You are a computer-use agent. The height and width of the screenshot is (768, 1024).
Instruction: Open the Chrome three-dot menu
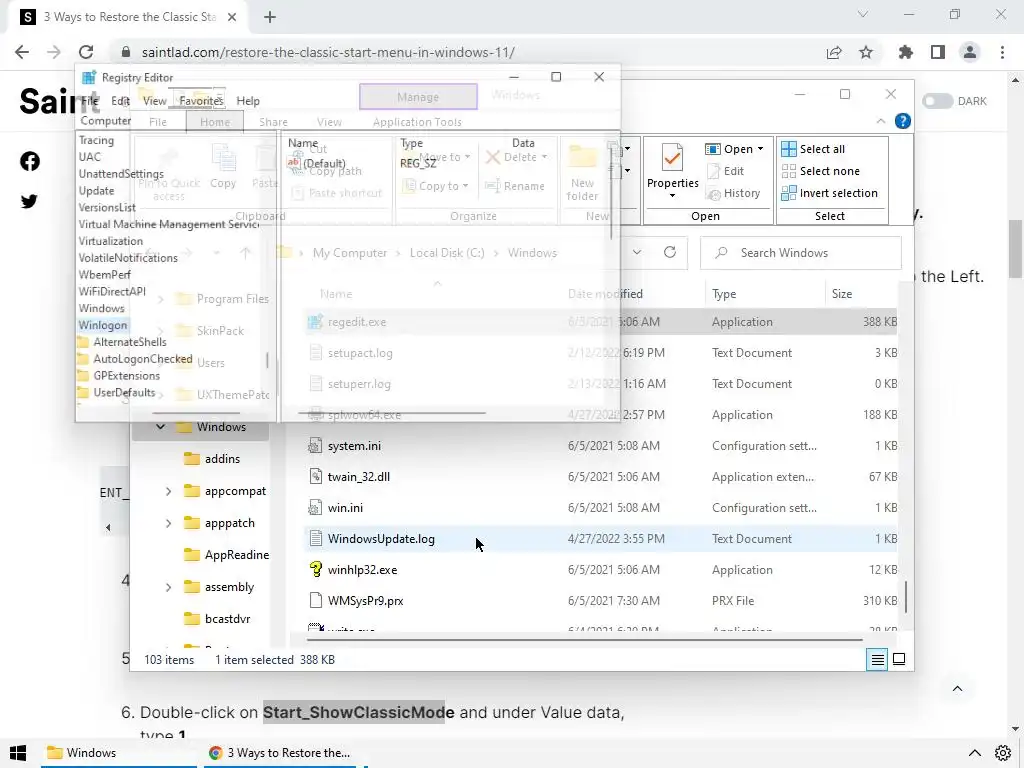1002,52
